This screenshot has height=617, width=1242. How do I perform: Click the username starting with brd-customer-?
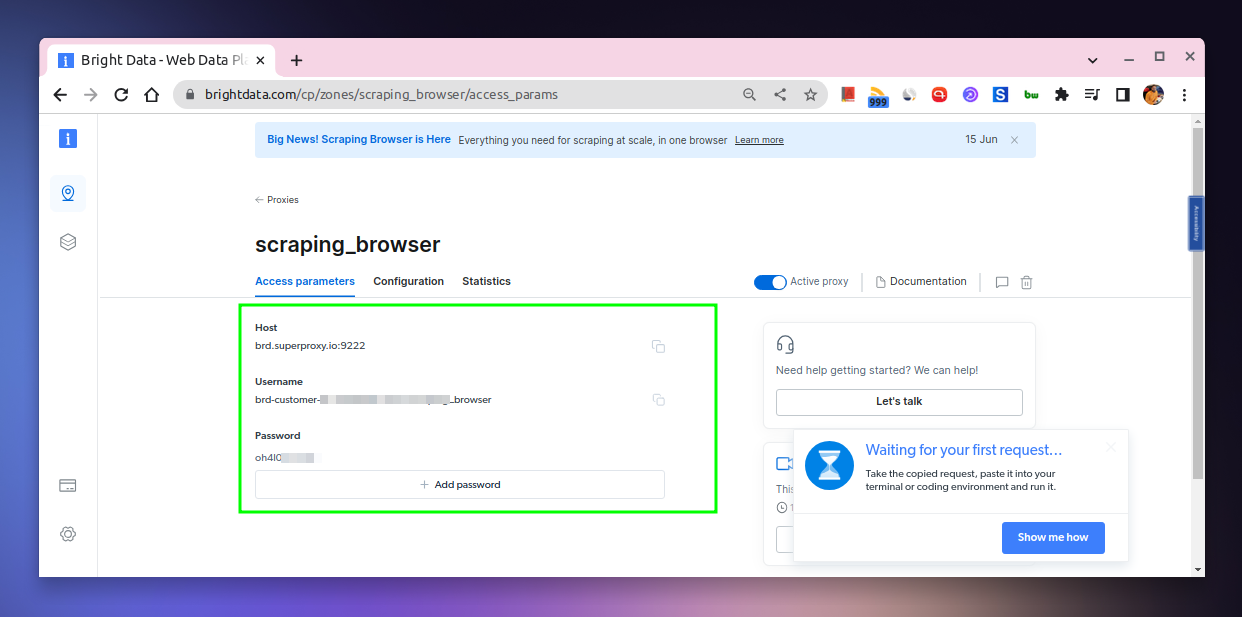click(x=373, y=400)
